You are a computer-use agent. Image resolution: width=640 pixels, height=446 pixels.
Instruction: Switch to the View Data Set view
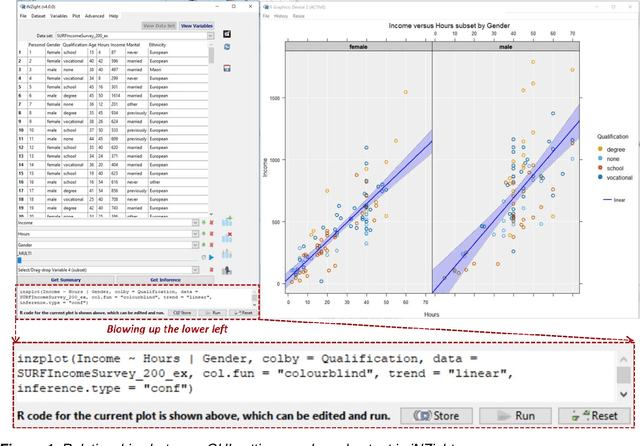[x=159, y=25]
